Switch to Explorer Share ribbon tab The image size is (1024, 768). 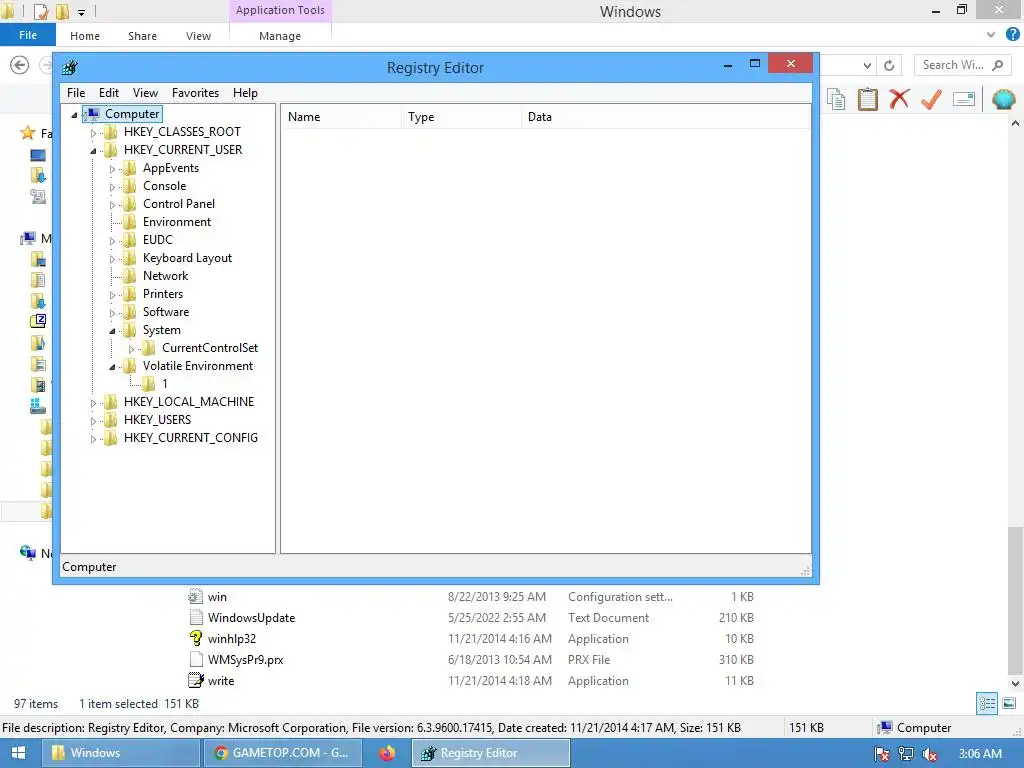point(142,36)
